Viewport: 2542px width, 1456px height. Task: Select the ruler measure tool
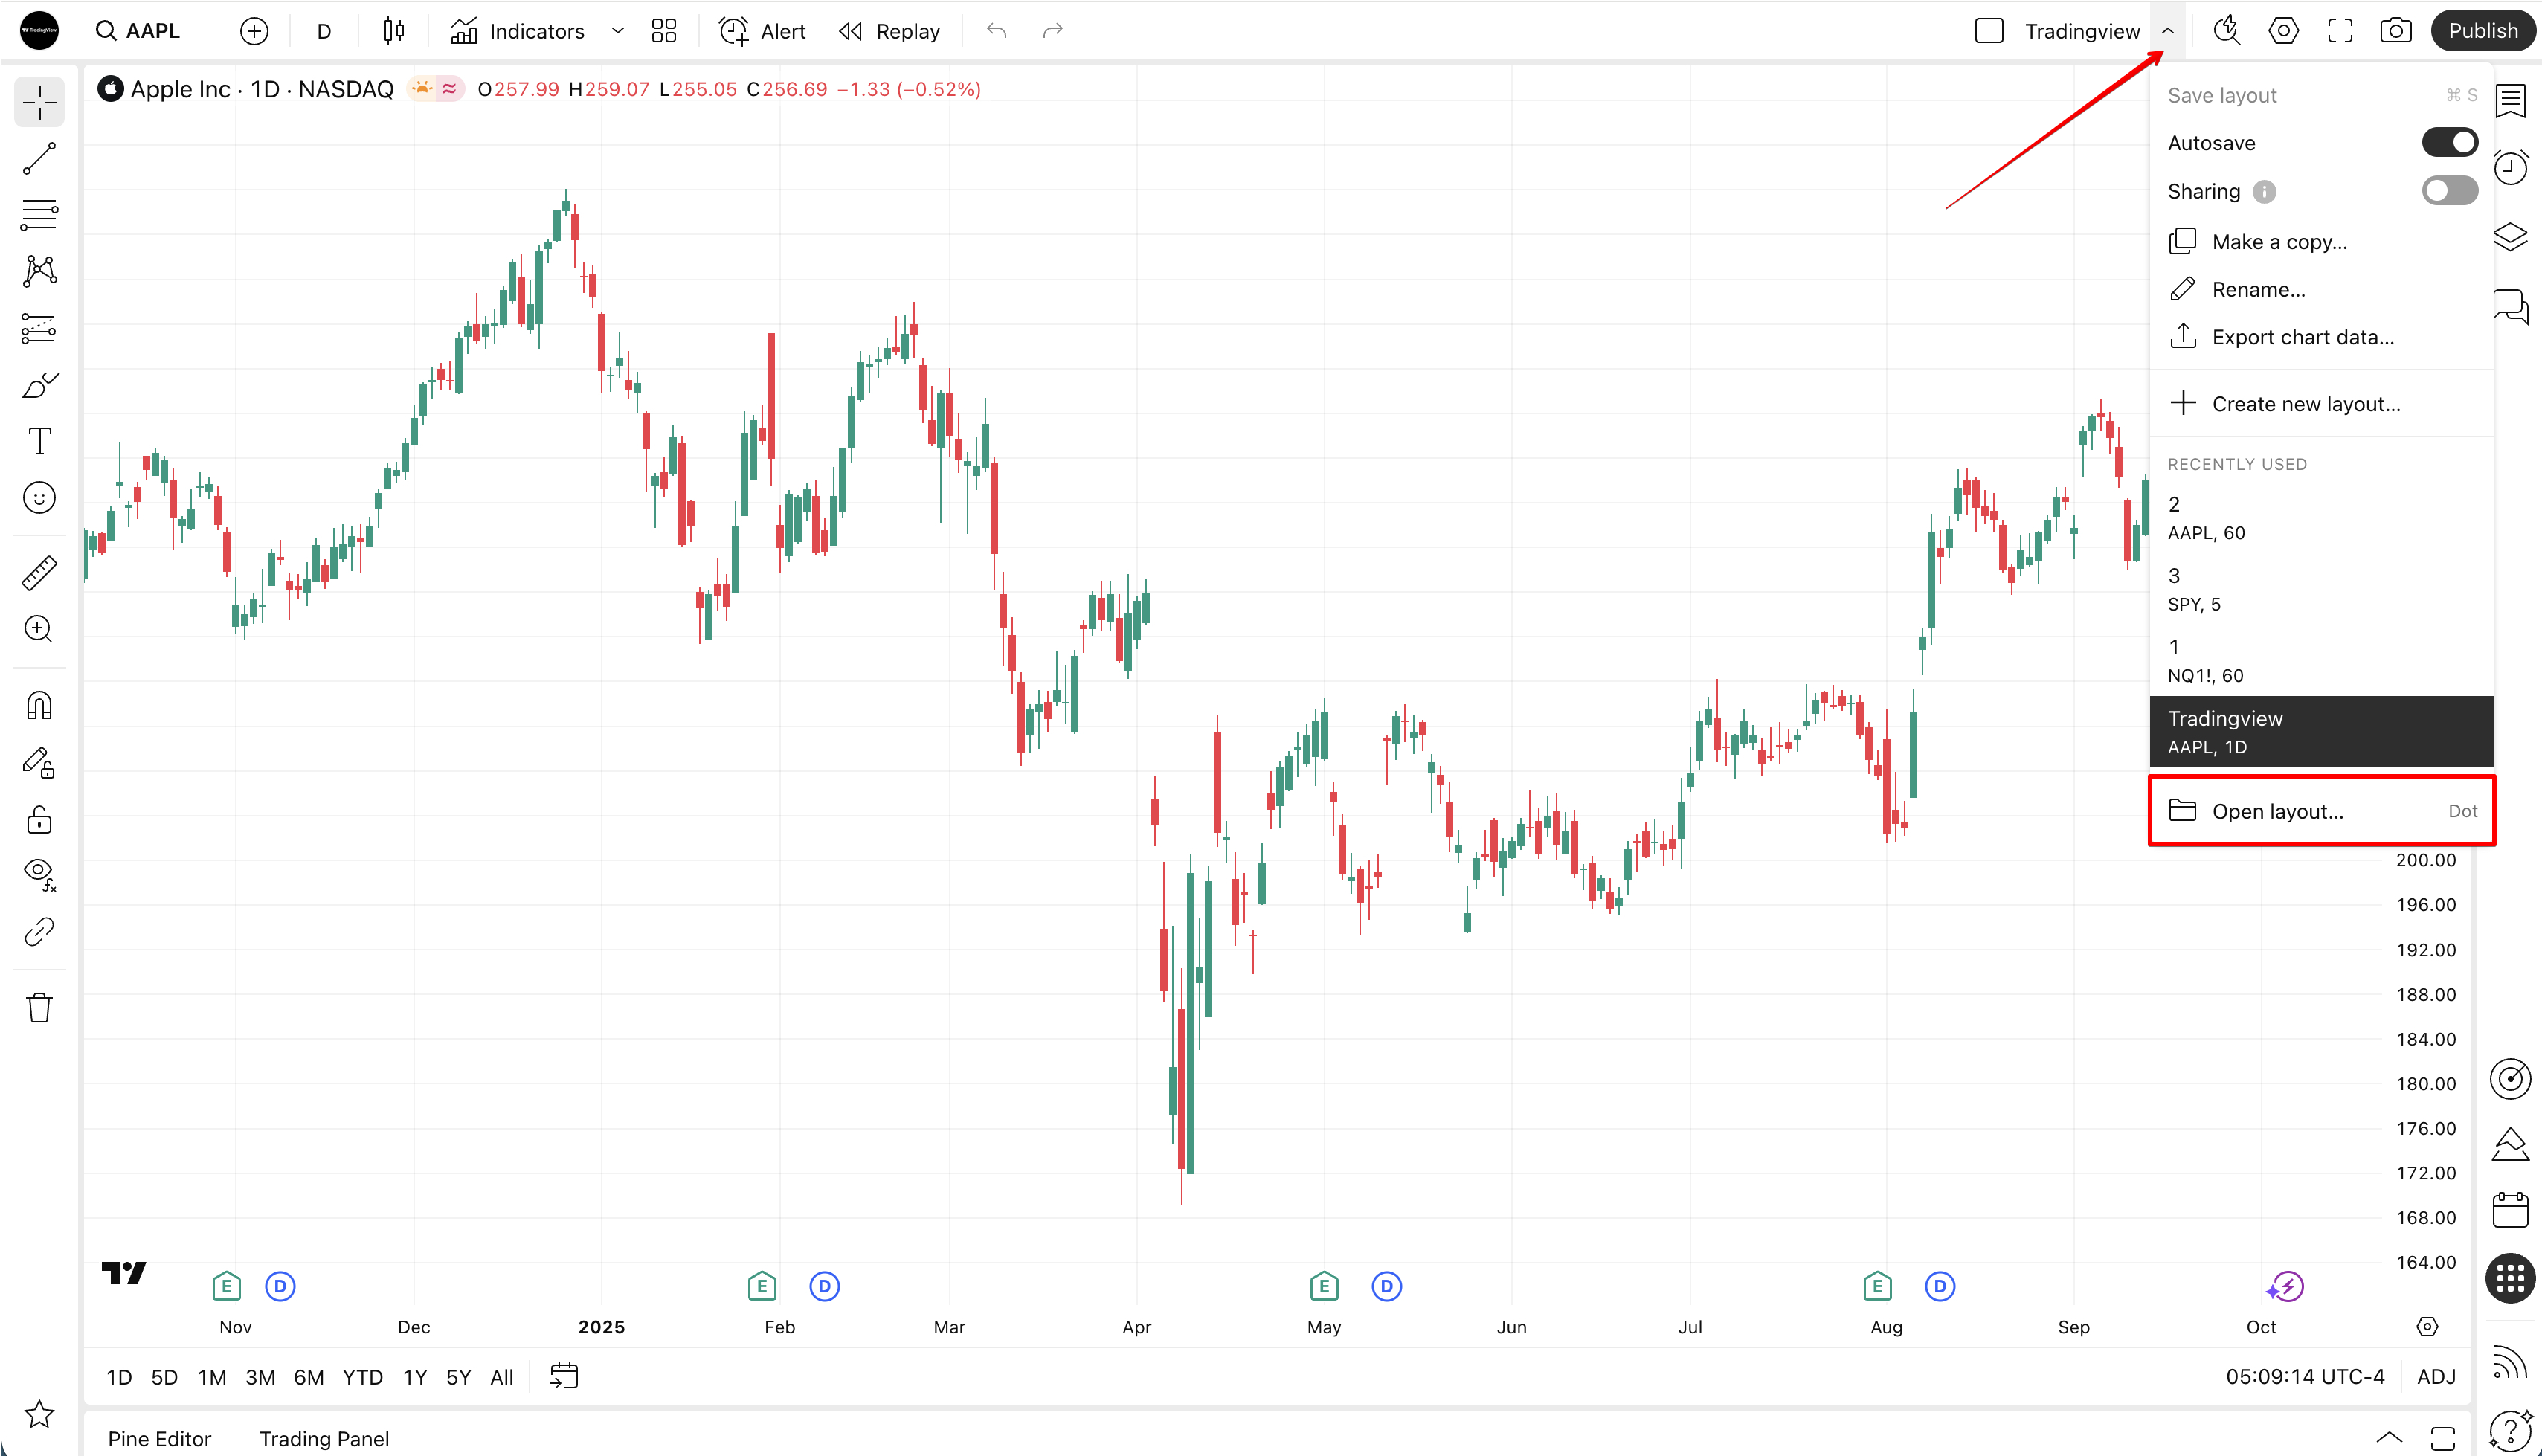[x=40, y=573]
